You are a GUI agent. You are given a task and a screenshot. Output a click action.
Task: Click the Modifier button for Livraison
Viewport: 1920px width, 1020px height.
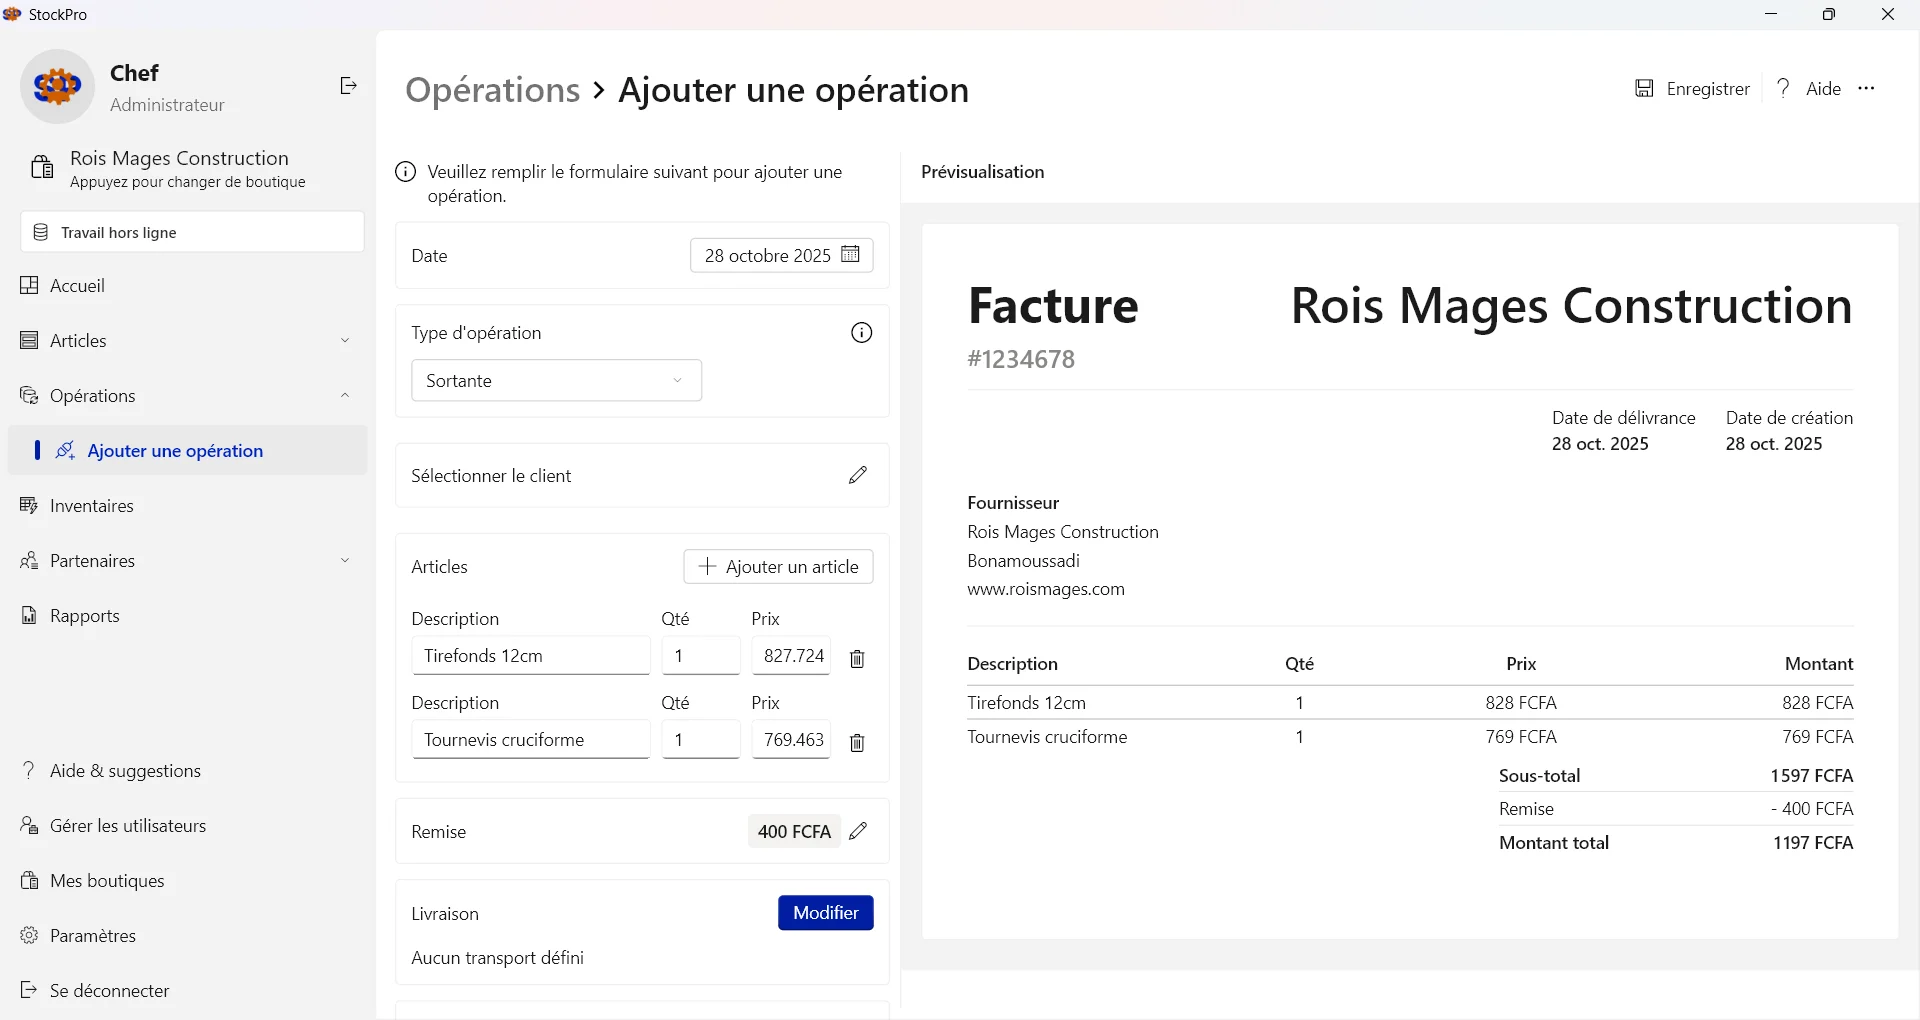coord(825,913)
